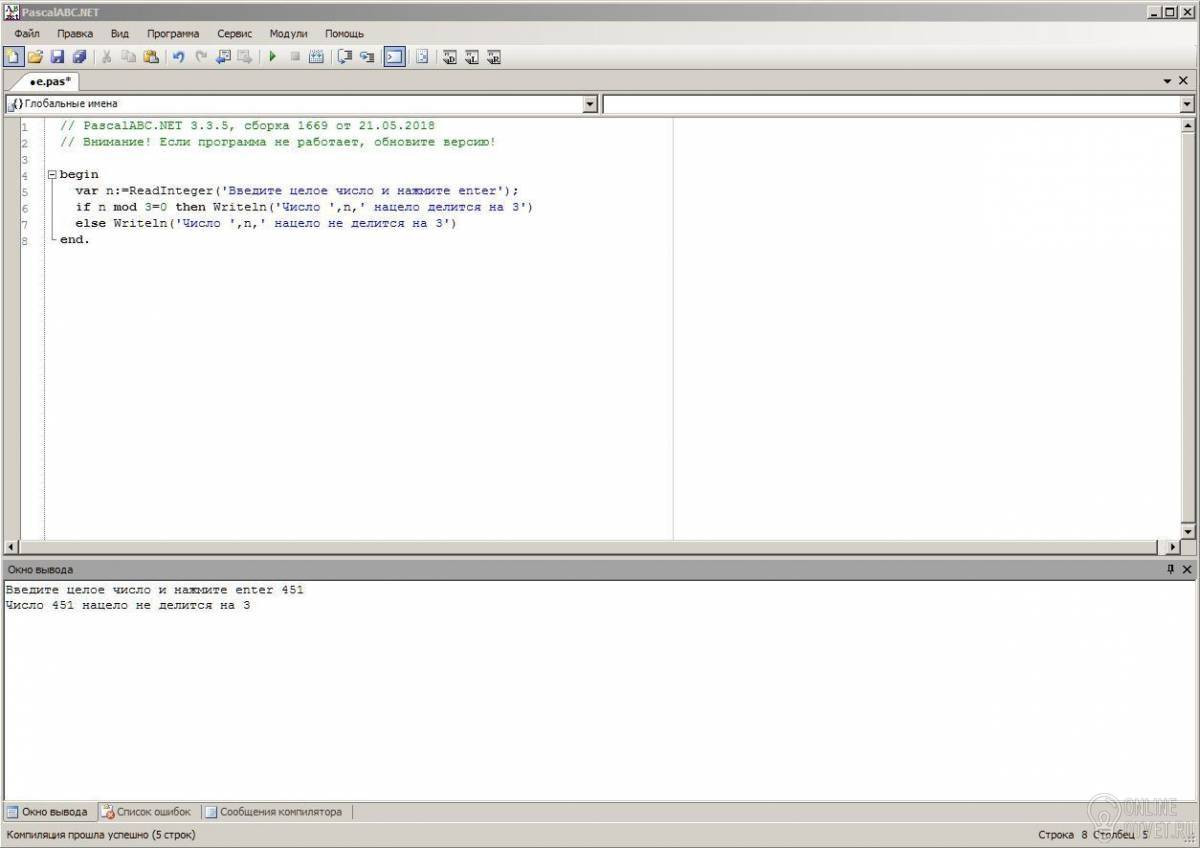Open the Вид menu
Viewport: 1200px width, 848px height.
point(120,33)
